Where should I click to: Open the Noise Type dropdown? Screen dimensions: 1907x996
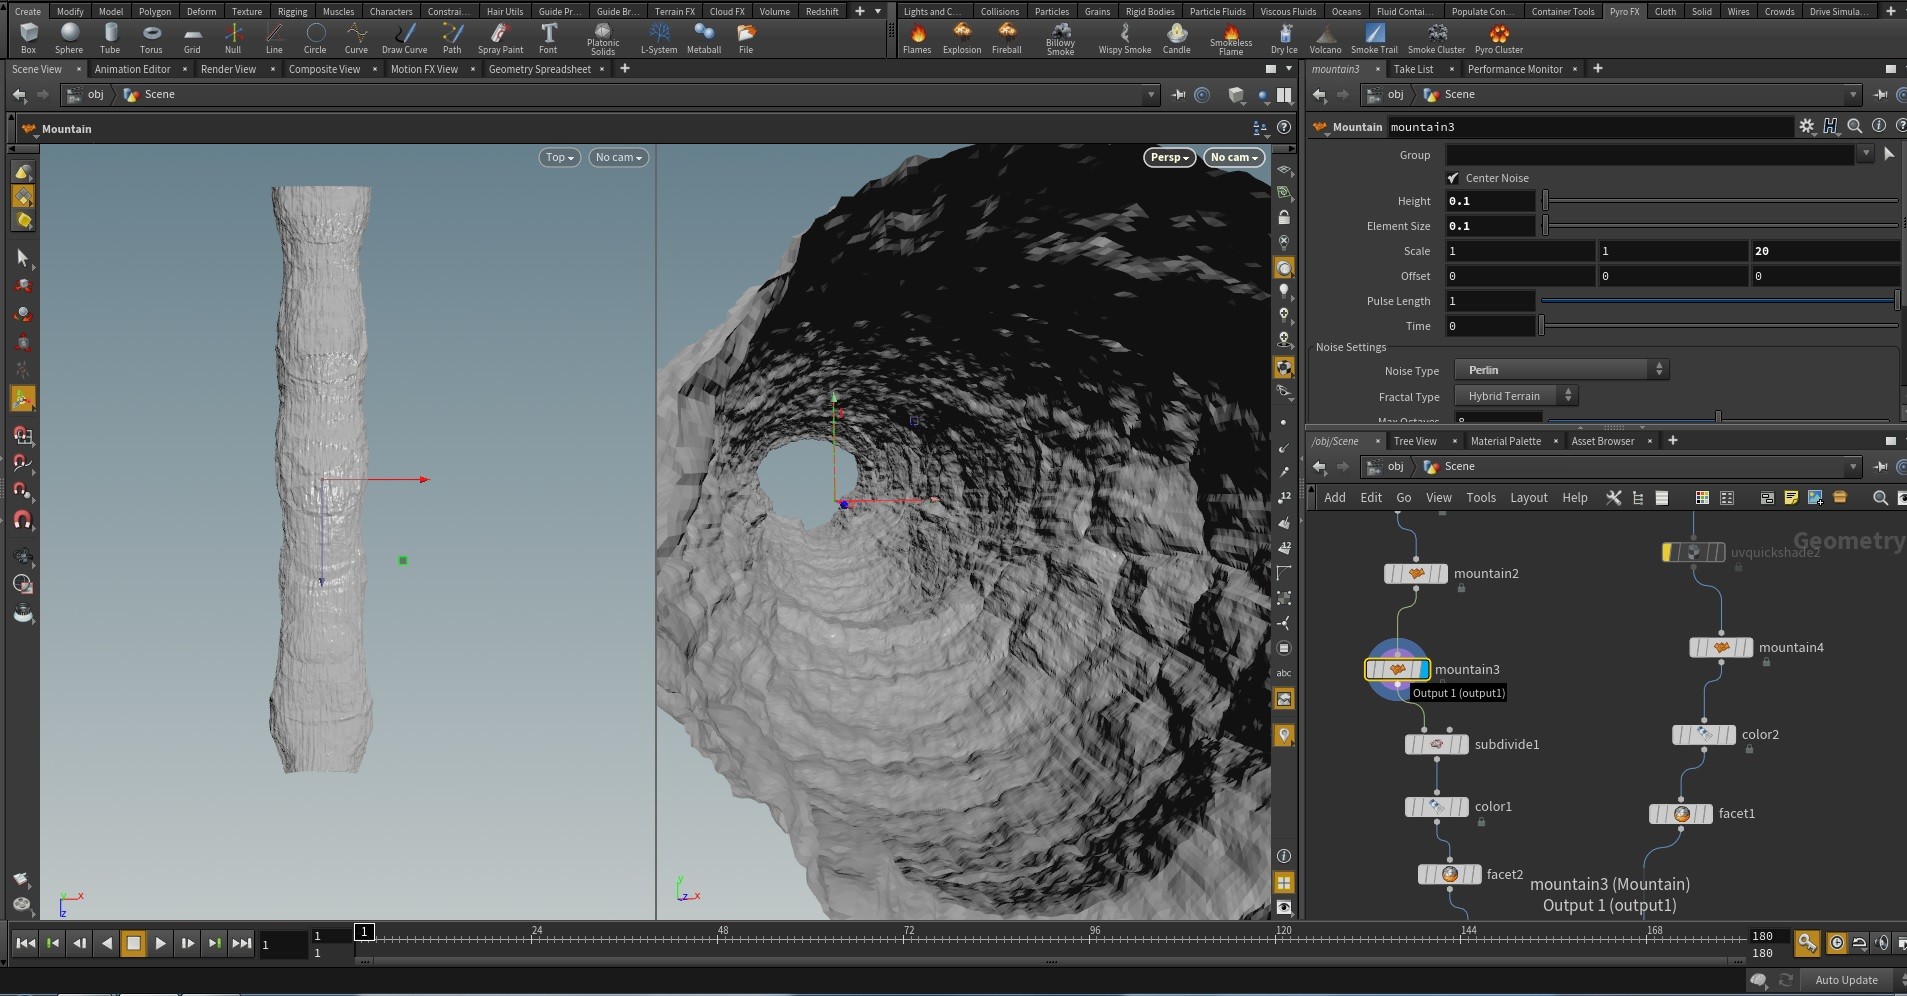[1561, 370]
